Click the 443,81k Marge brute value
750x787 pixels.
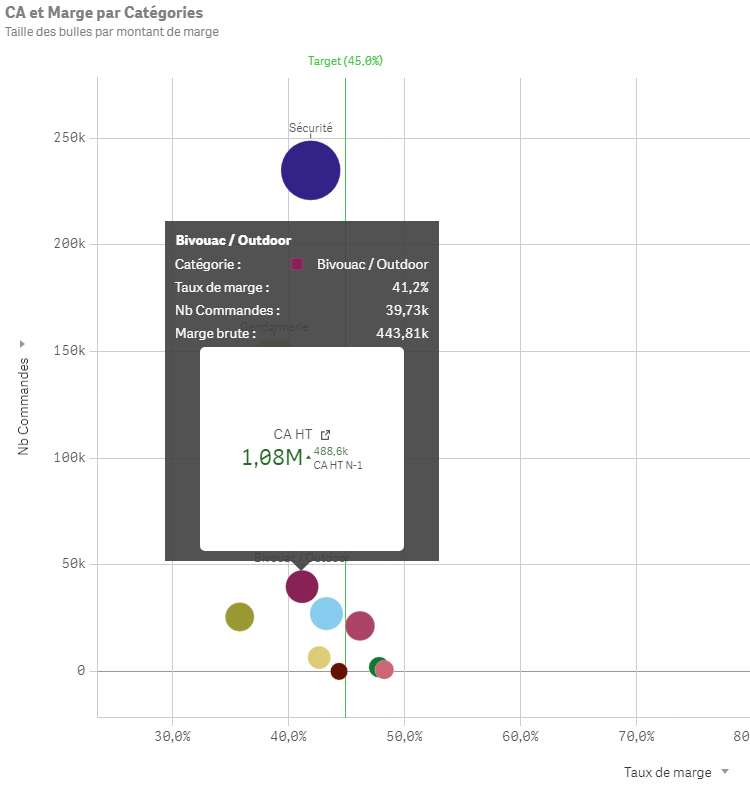(x=402, y=333)
